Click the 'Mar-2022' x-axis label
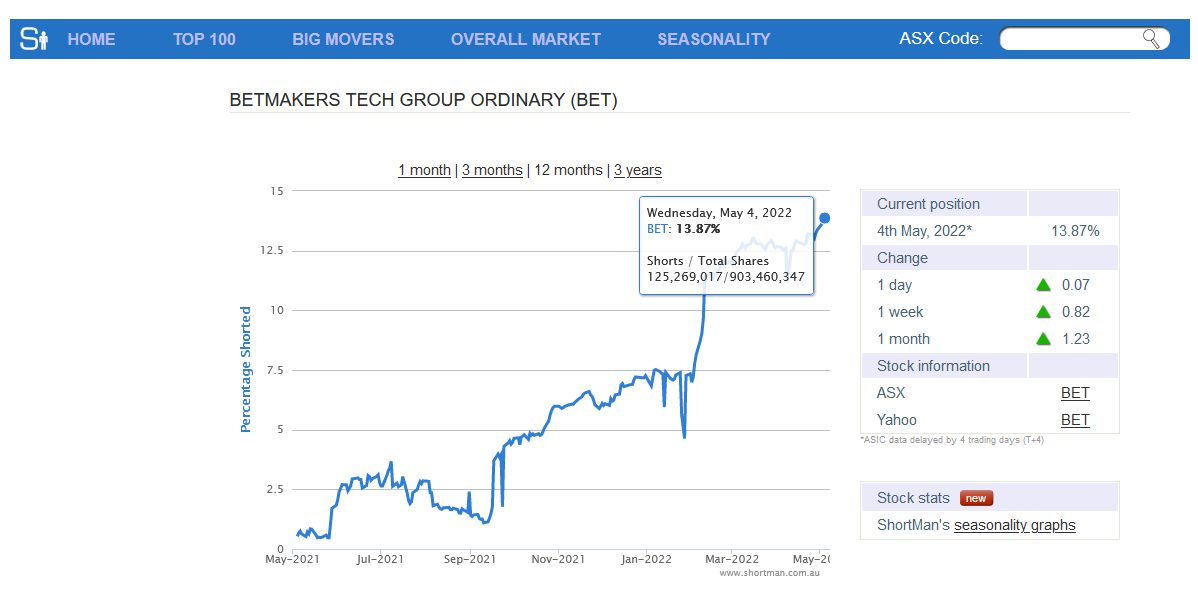This screenshot has width=1198, height=593. pos(732,560)
